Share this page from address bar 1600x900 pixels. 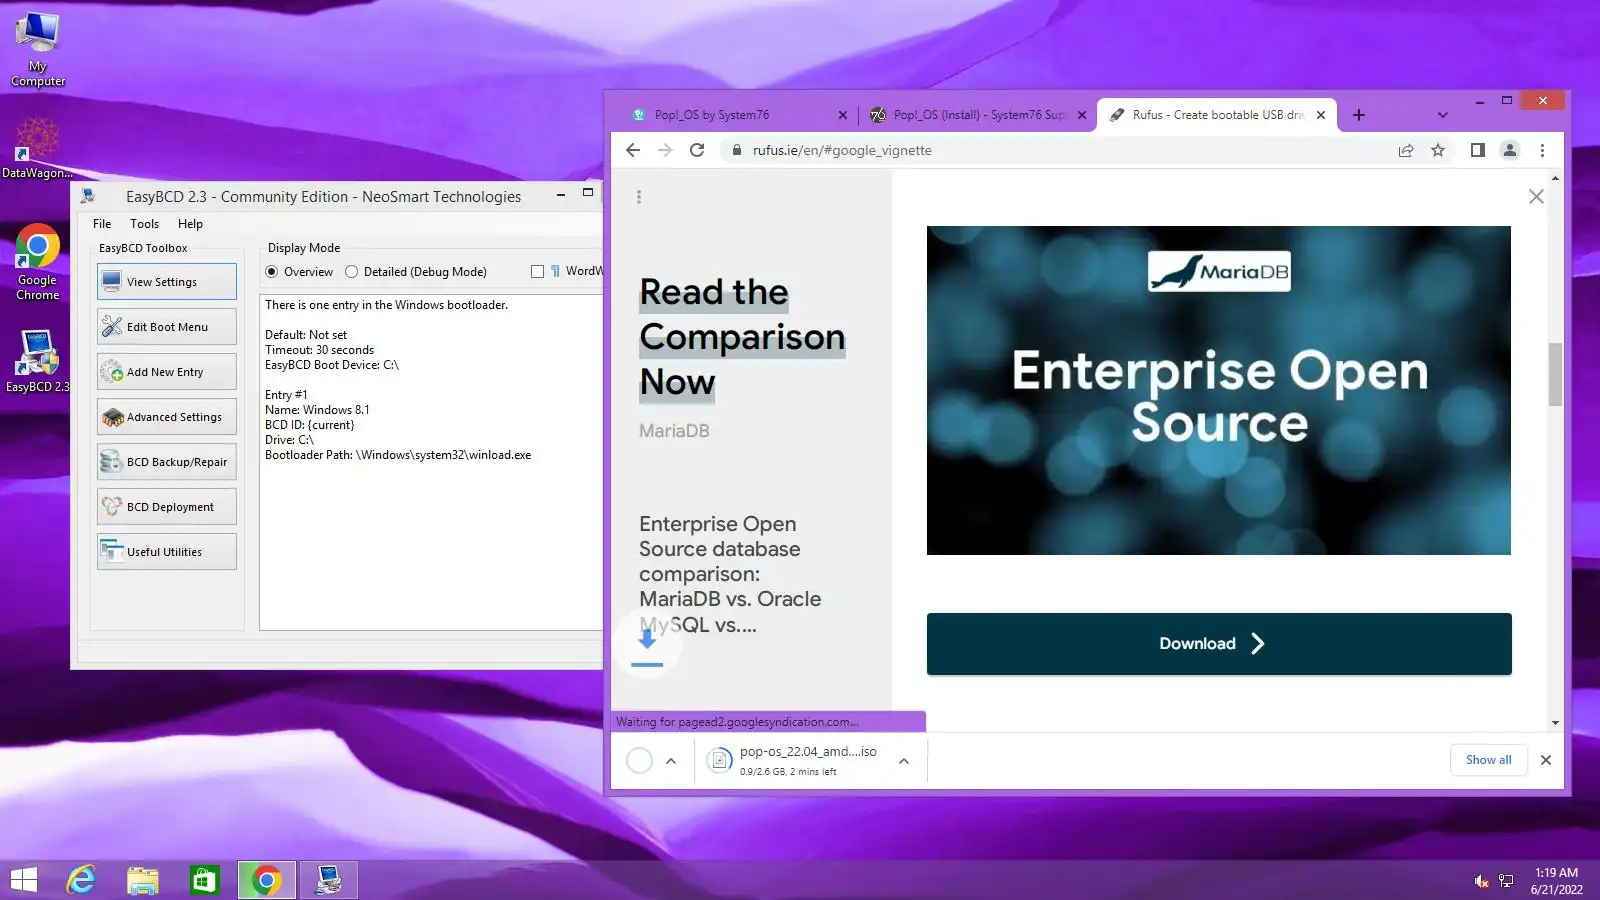click(x=1406, y=150)
